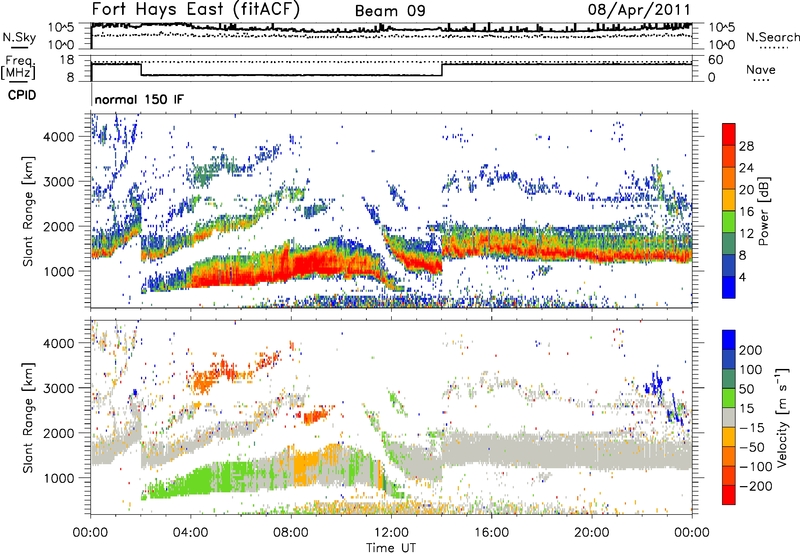Click the 'N.Search' legend label
This screenshot has width=800, height=554.
[772, 37]
